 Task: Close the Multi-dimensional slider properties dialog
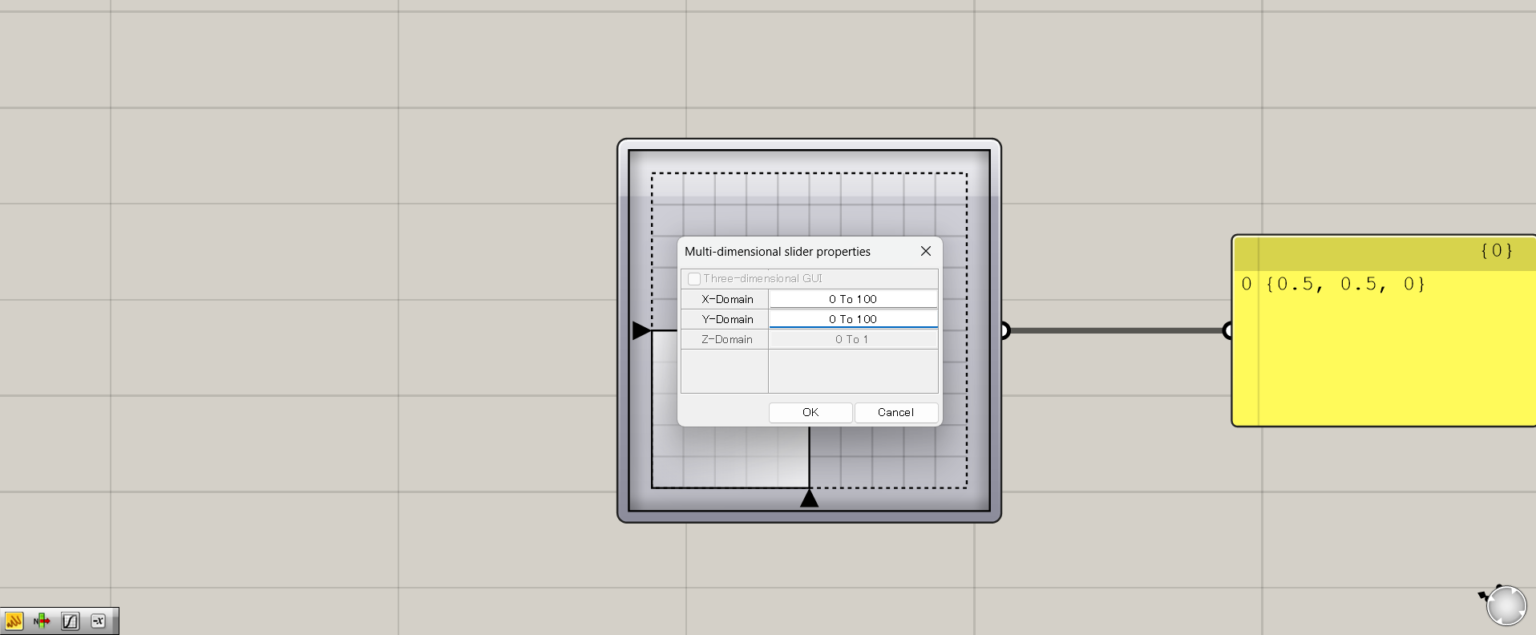click(925, 251)
